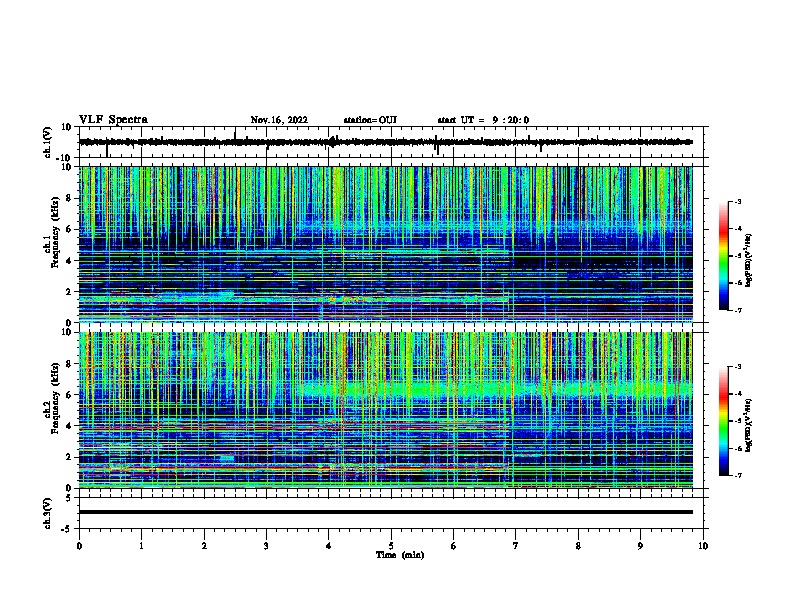Click the "ch.1(V)" waveform axis label
Viewport: 792px width, 612px height.
48,142
